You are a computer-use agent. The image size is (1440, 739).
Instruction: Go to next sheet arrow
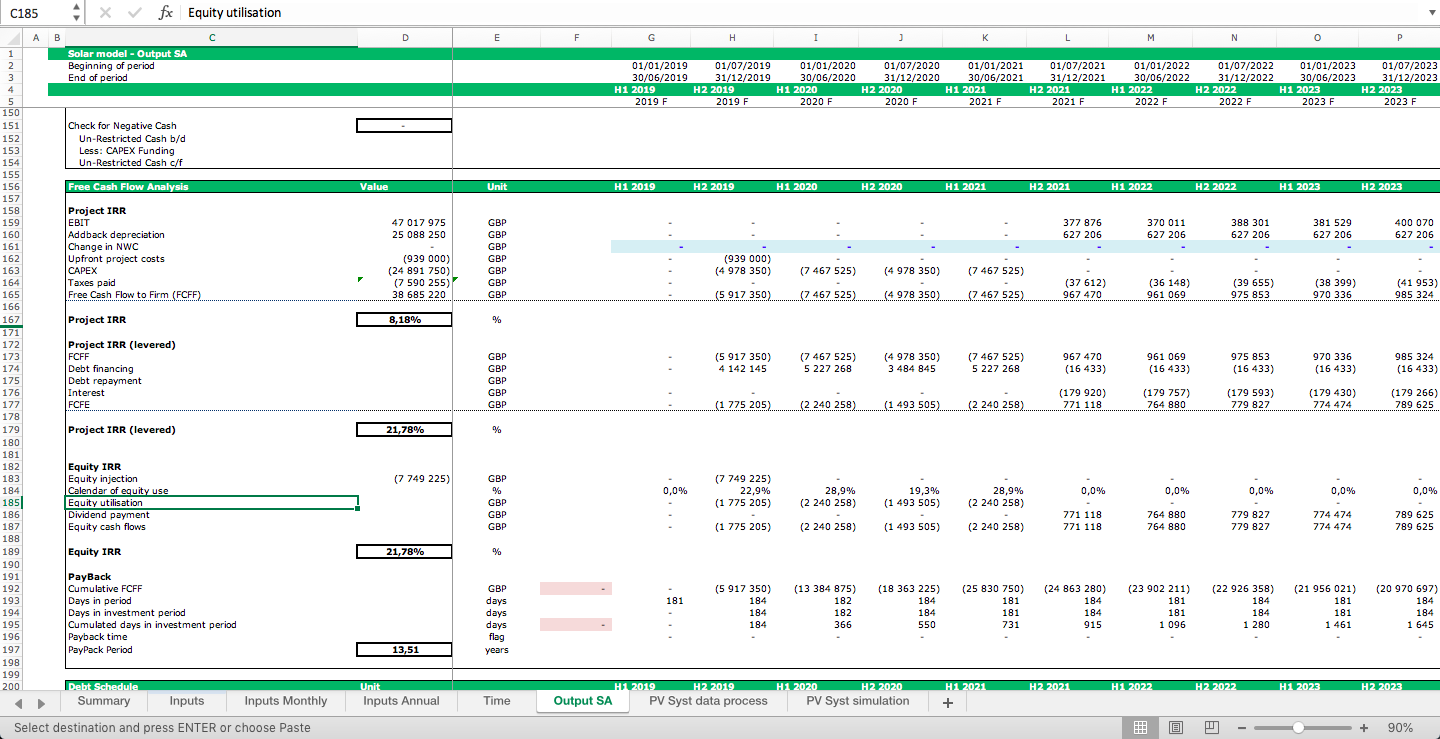point(42,703)
